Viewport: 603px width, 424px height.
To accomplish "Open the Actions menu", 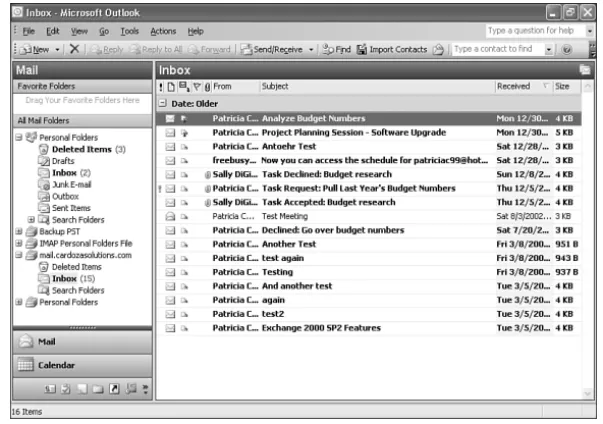I will (x=163, y=31).
